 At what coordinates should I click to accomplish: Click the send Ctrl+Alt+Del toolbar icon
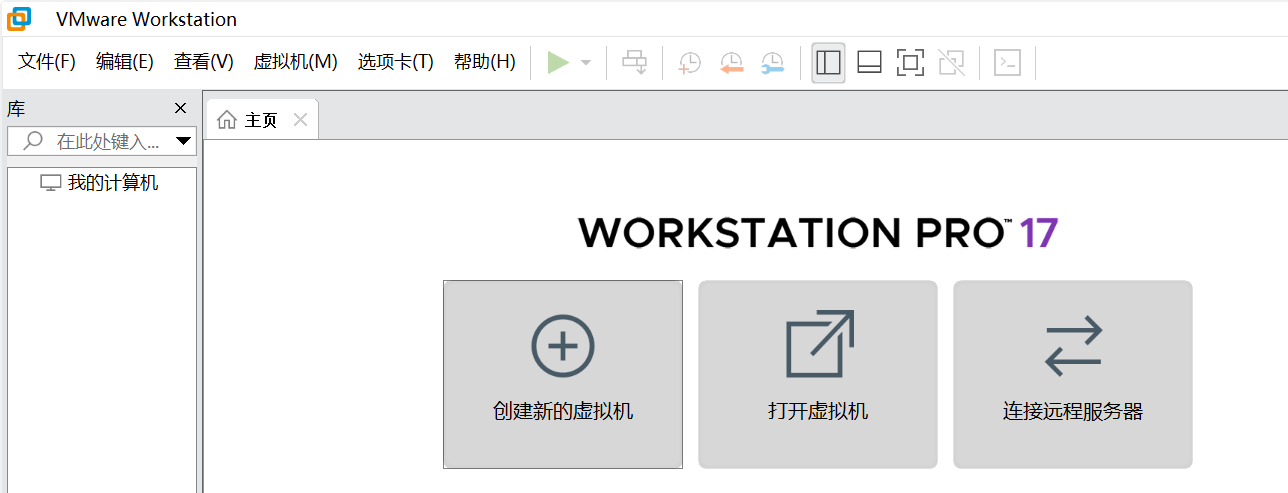pos(635,63)
